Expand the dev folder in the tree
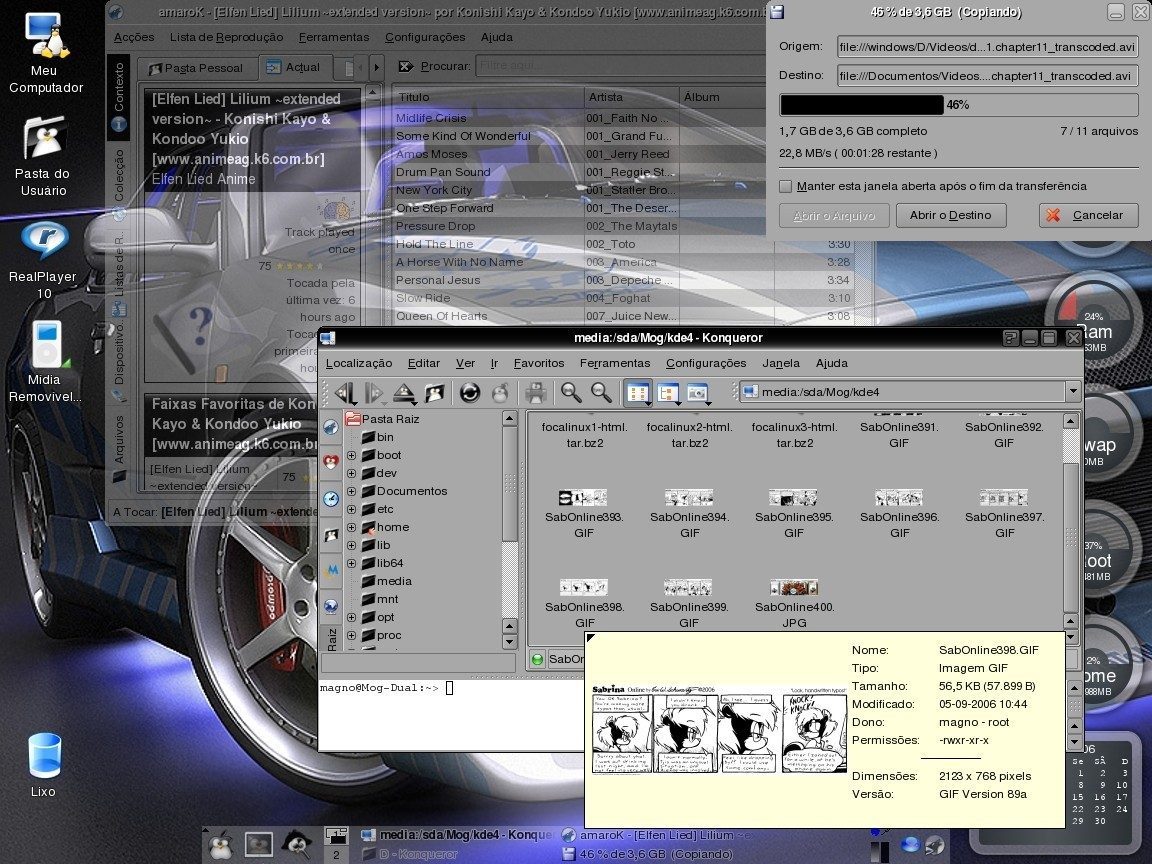Image resolution: width=1152 pixels, height=864 pixels. [x=351, y=473]
